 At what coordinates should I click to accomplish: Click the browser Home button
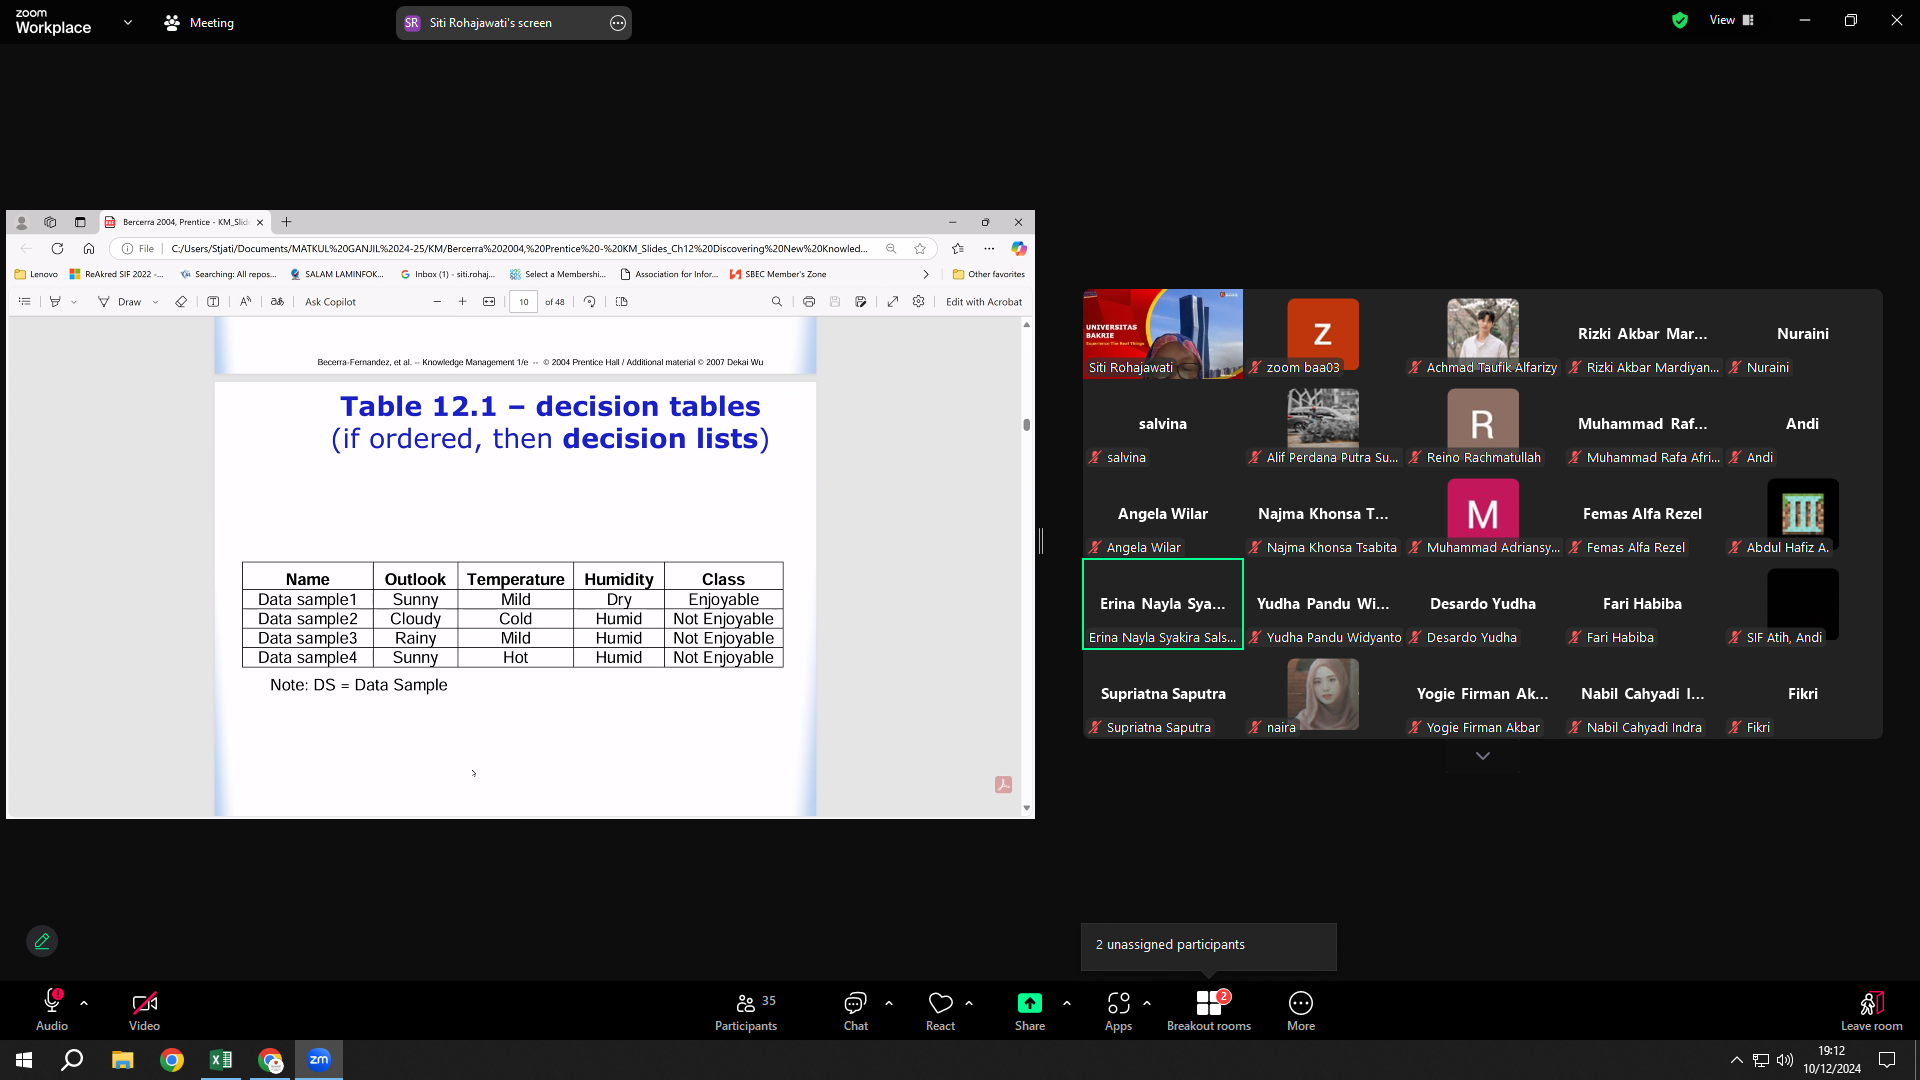coord(89,249)
